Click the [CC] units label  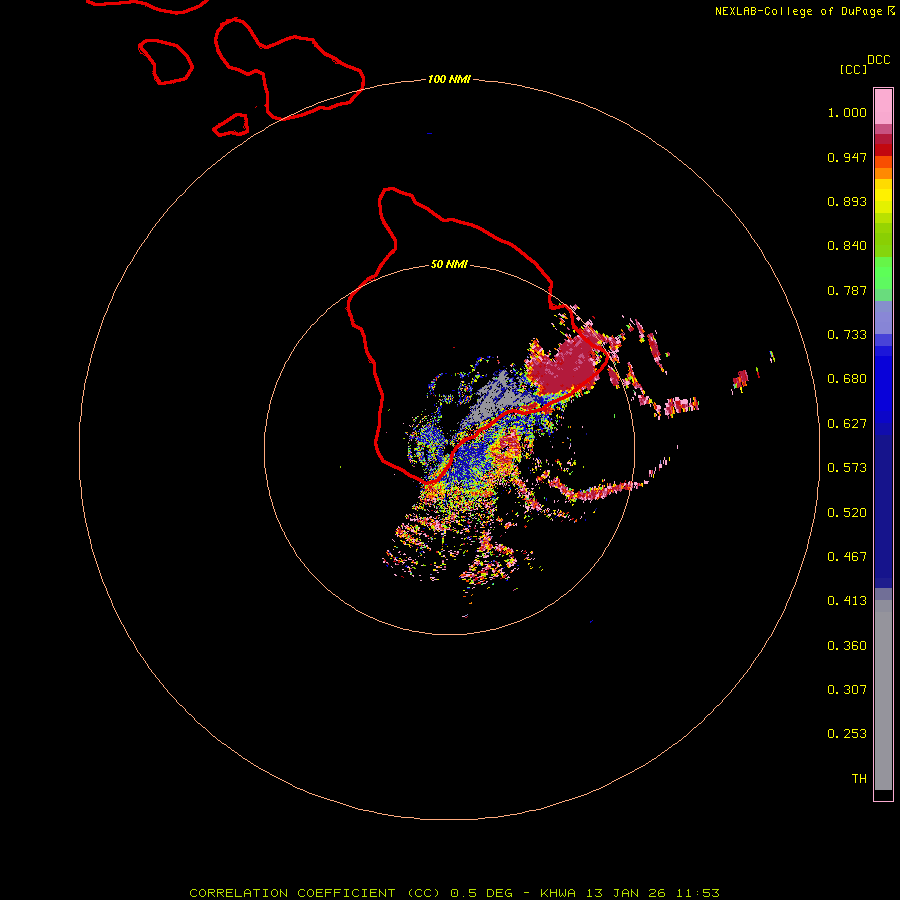[853, 69]
